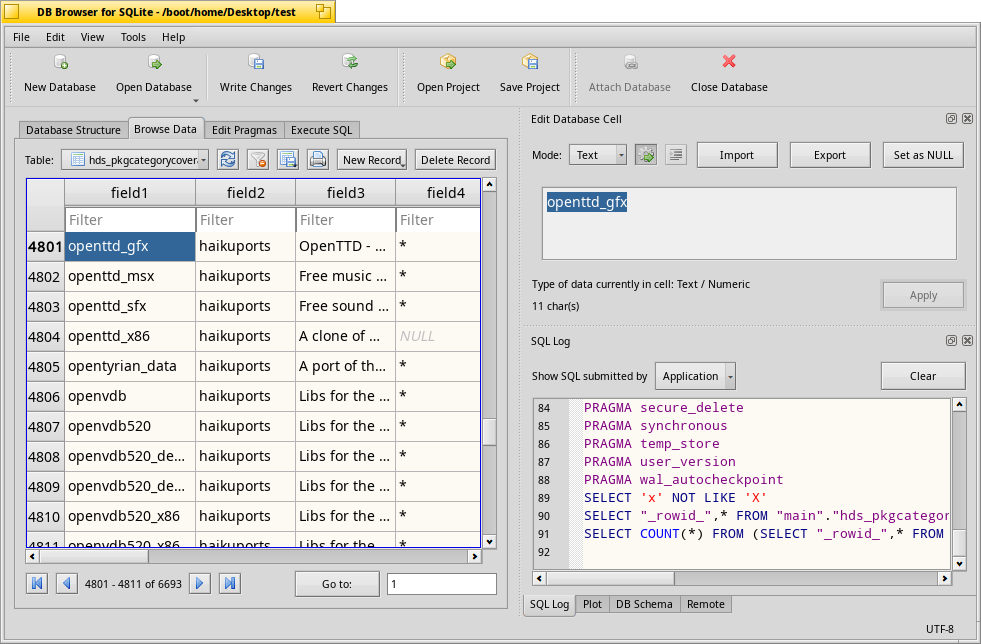This screenshot has height=644, width=981.
Task: Toggle auto-switch mode in the cell editor
Action: (646, 155)
